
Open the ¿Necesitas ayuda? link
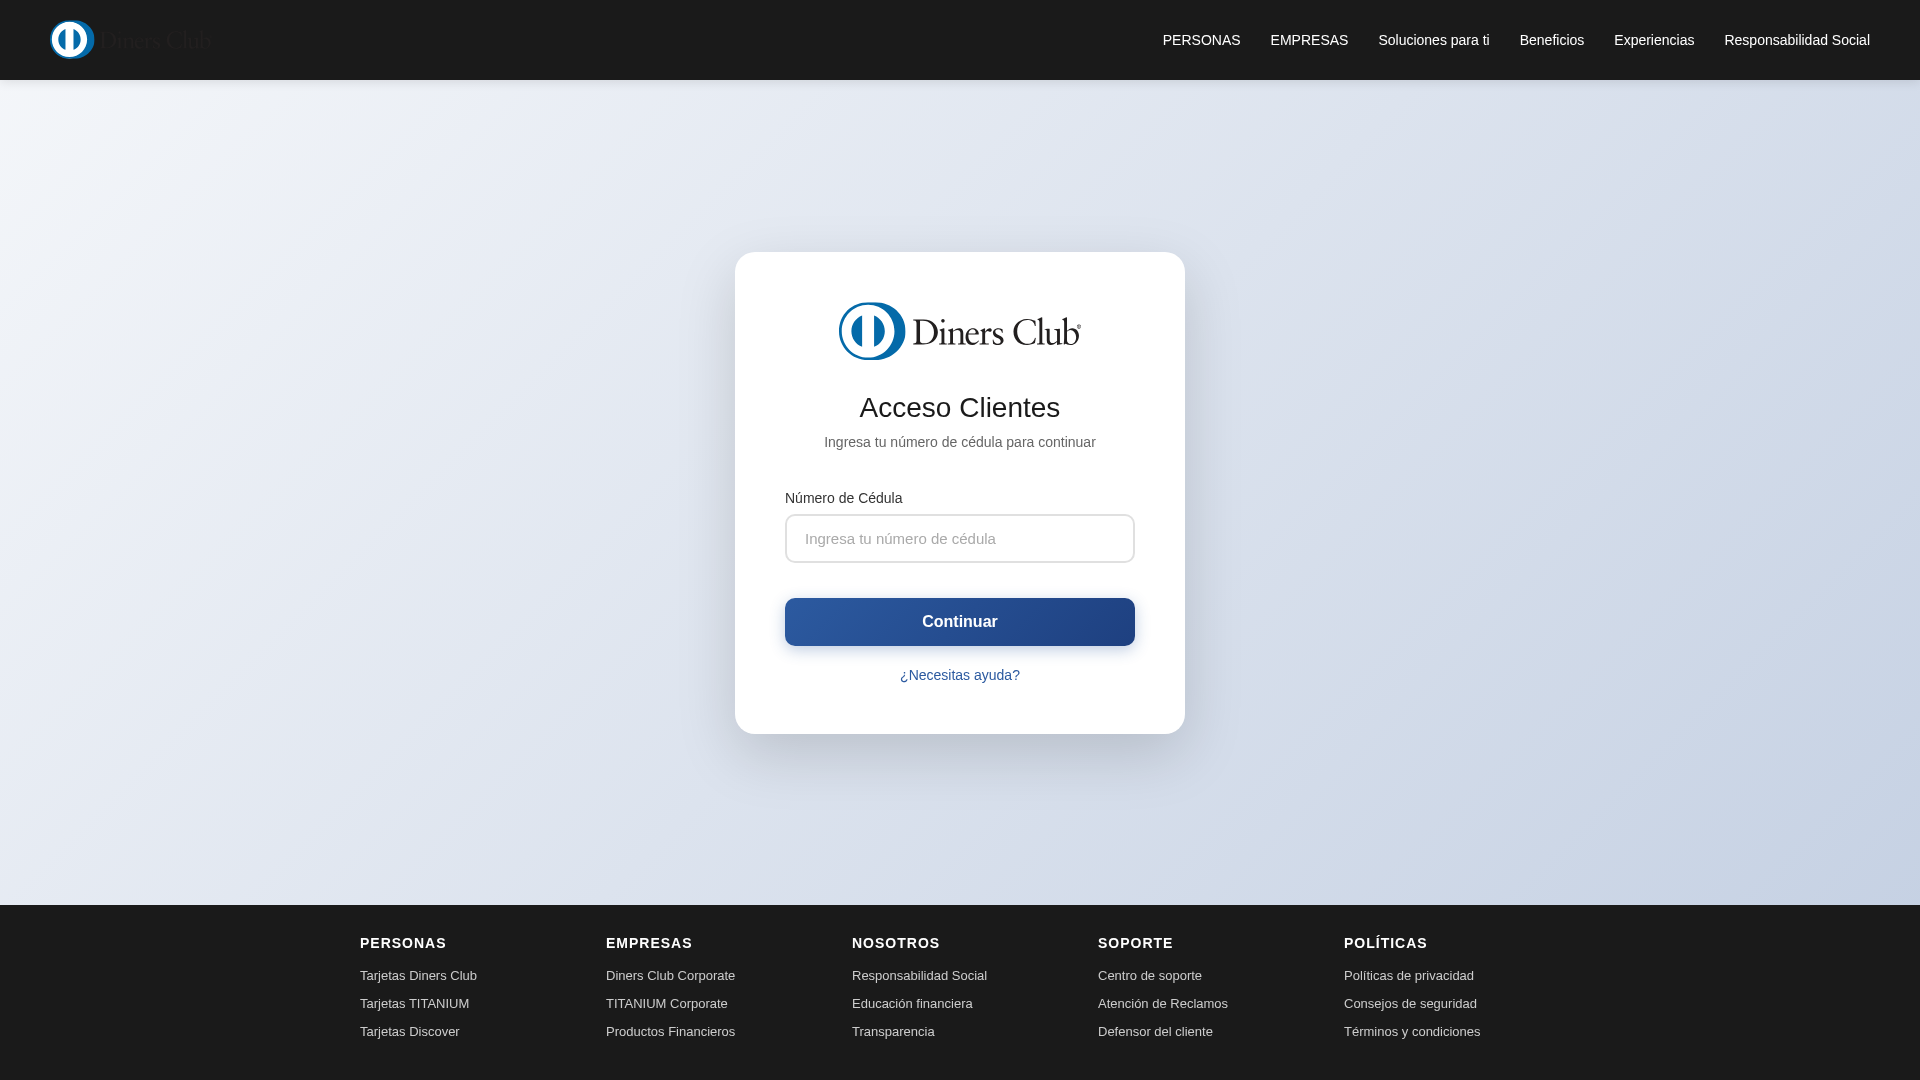click(x=960, y=675)
